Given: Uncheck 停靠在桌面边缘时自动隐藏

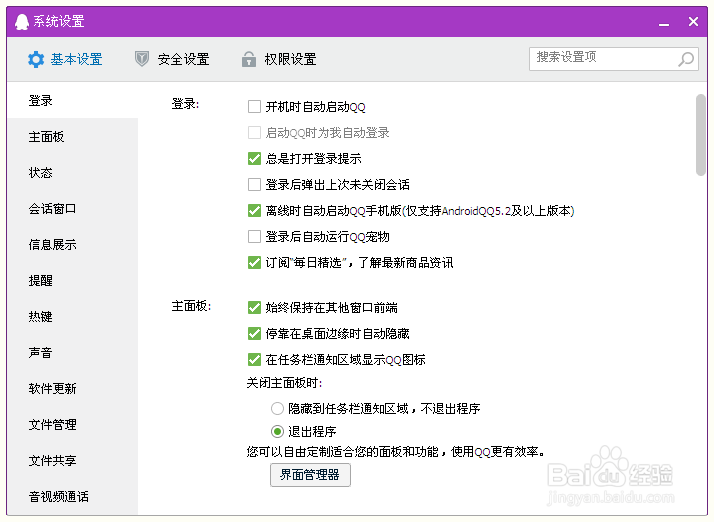Looking at the screenshot, I should 254,333.
